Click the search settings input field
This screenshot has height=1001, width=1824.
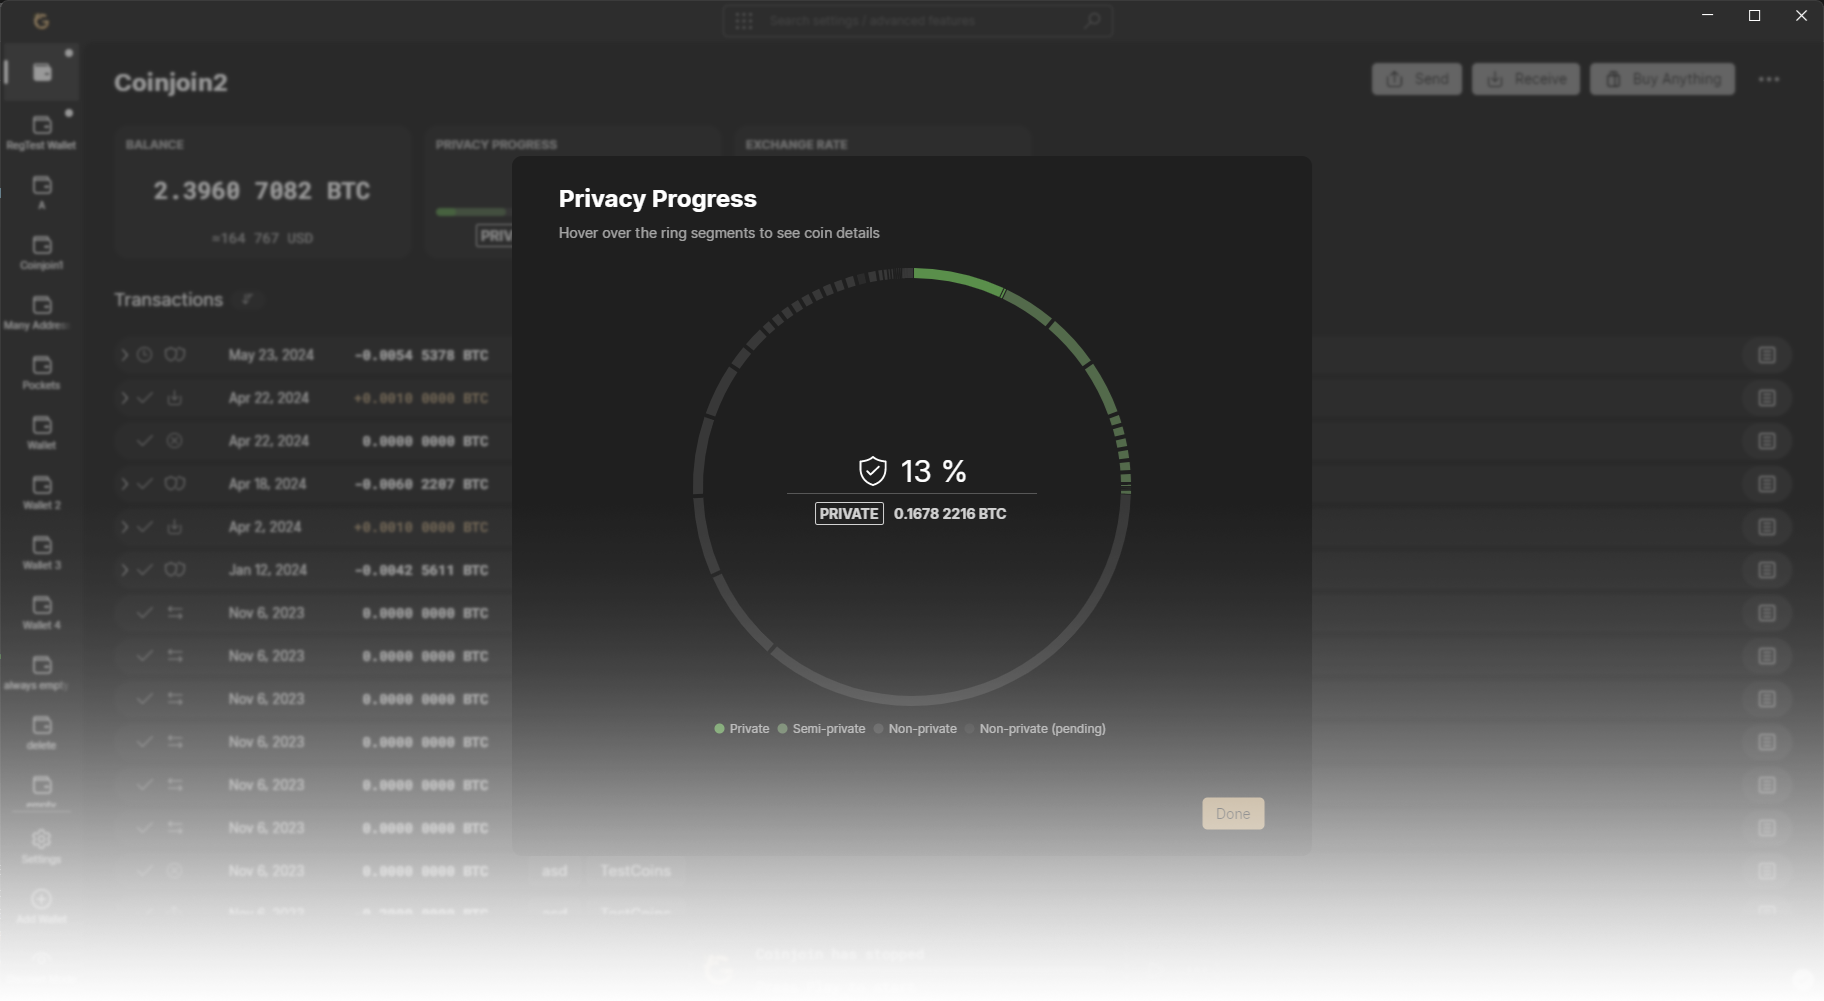coord(918,21)
